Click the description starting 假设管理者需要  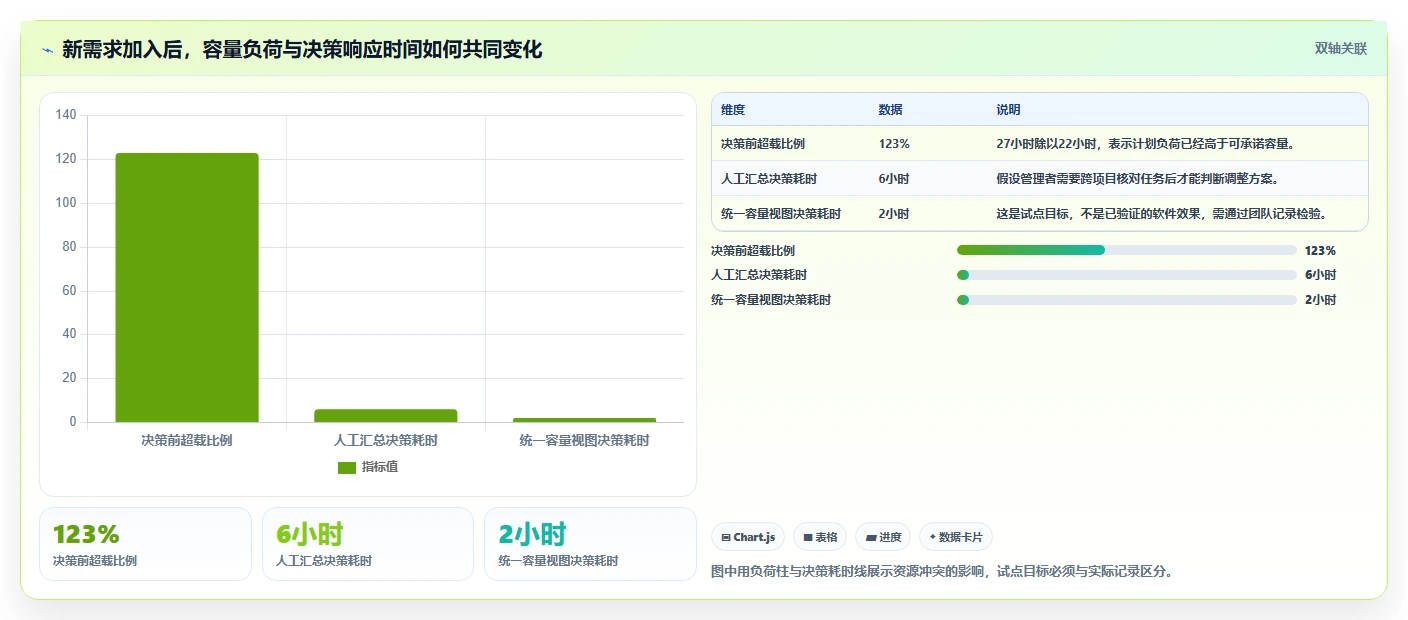[1138, 179]
